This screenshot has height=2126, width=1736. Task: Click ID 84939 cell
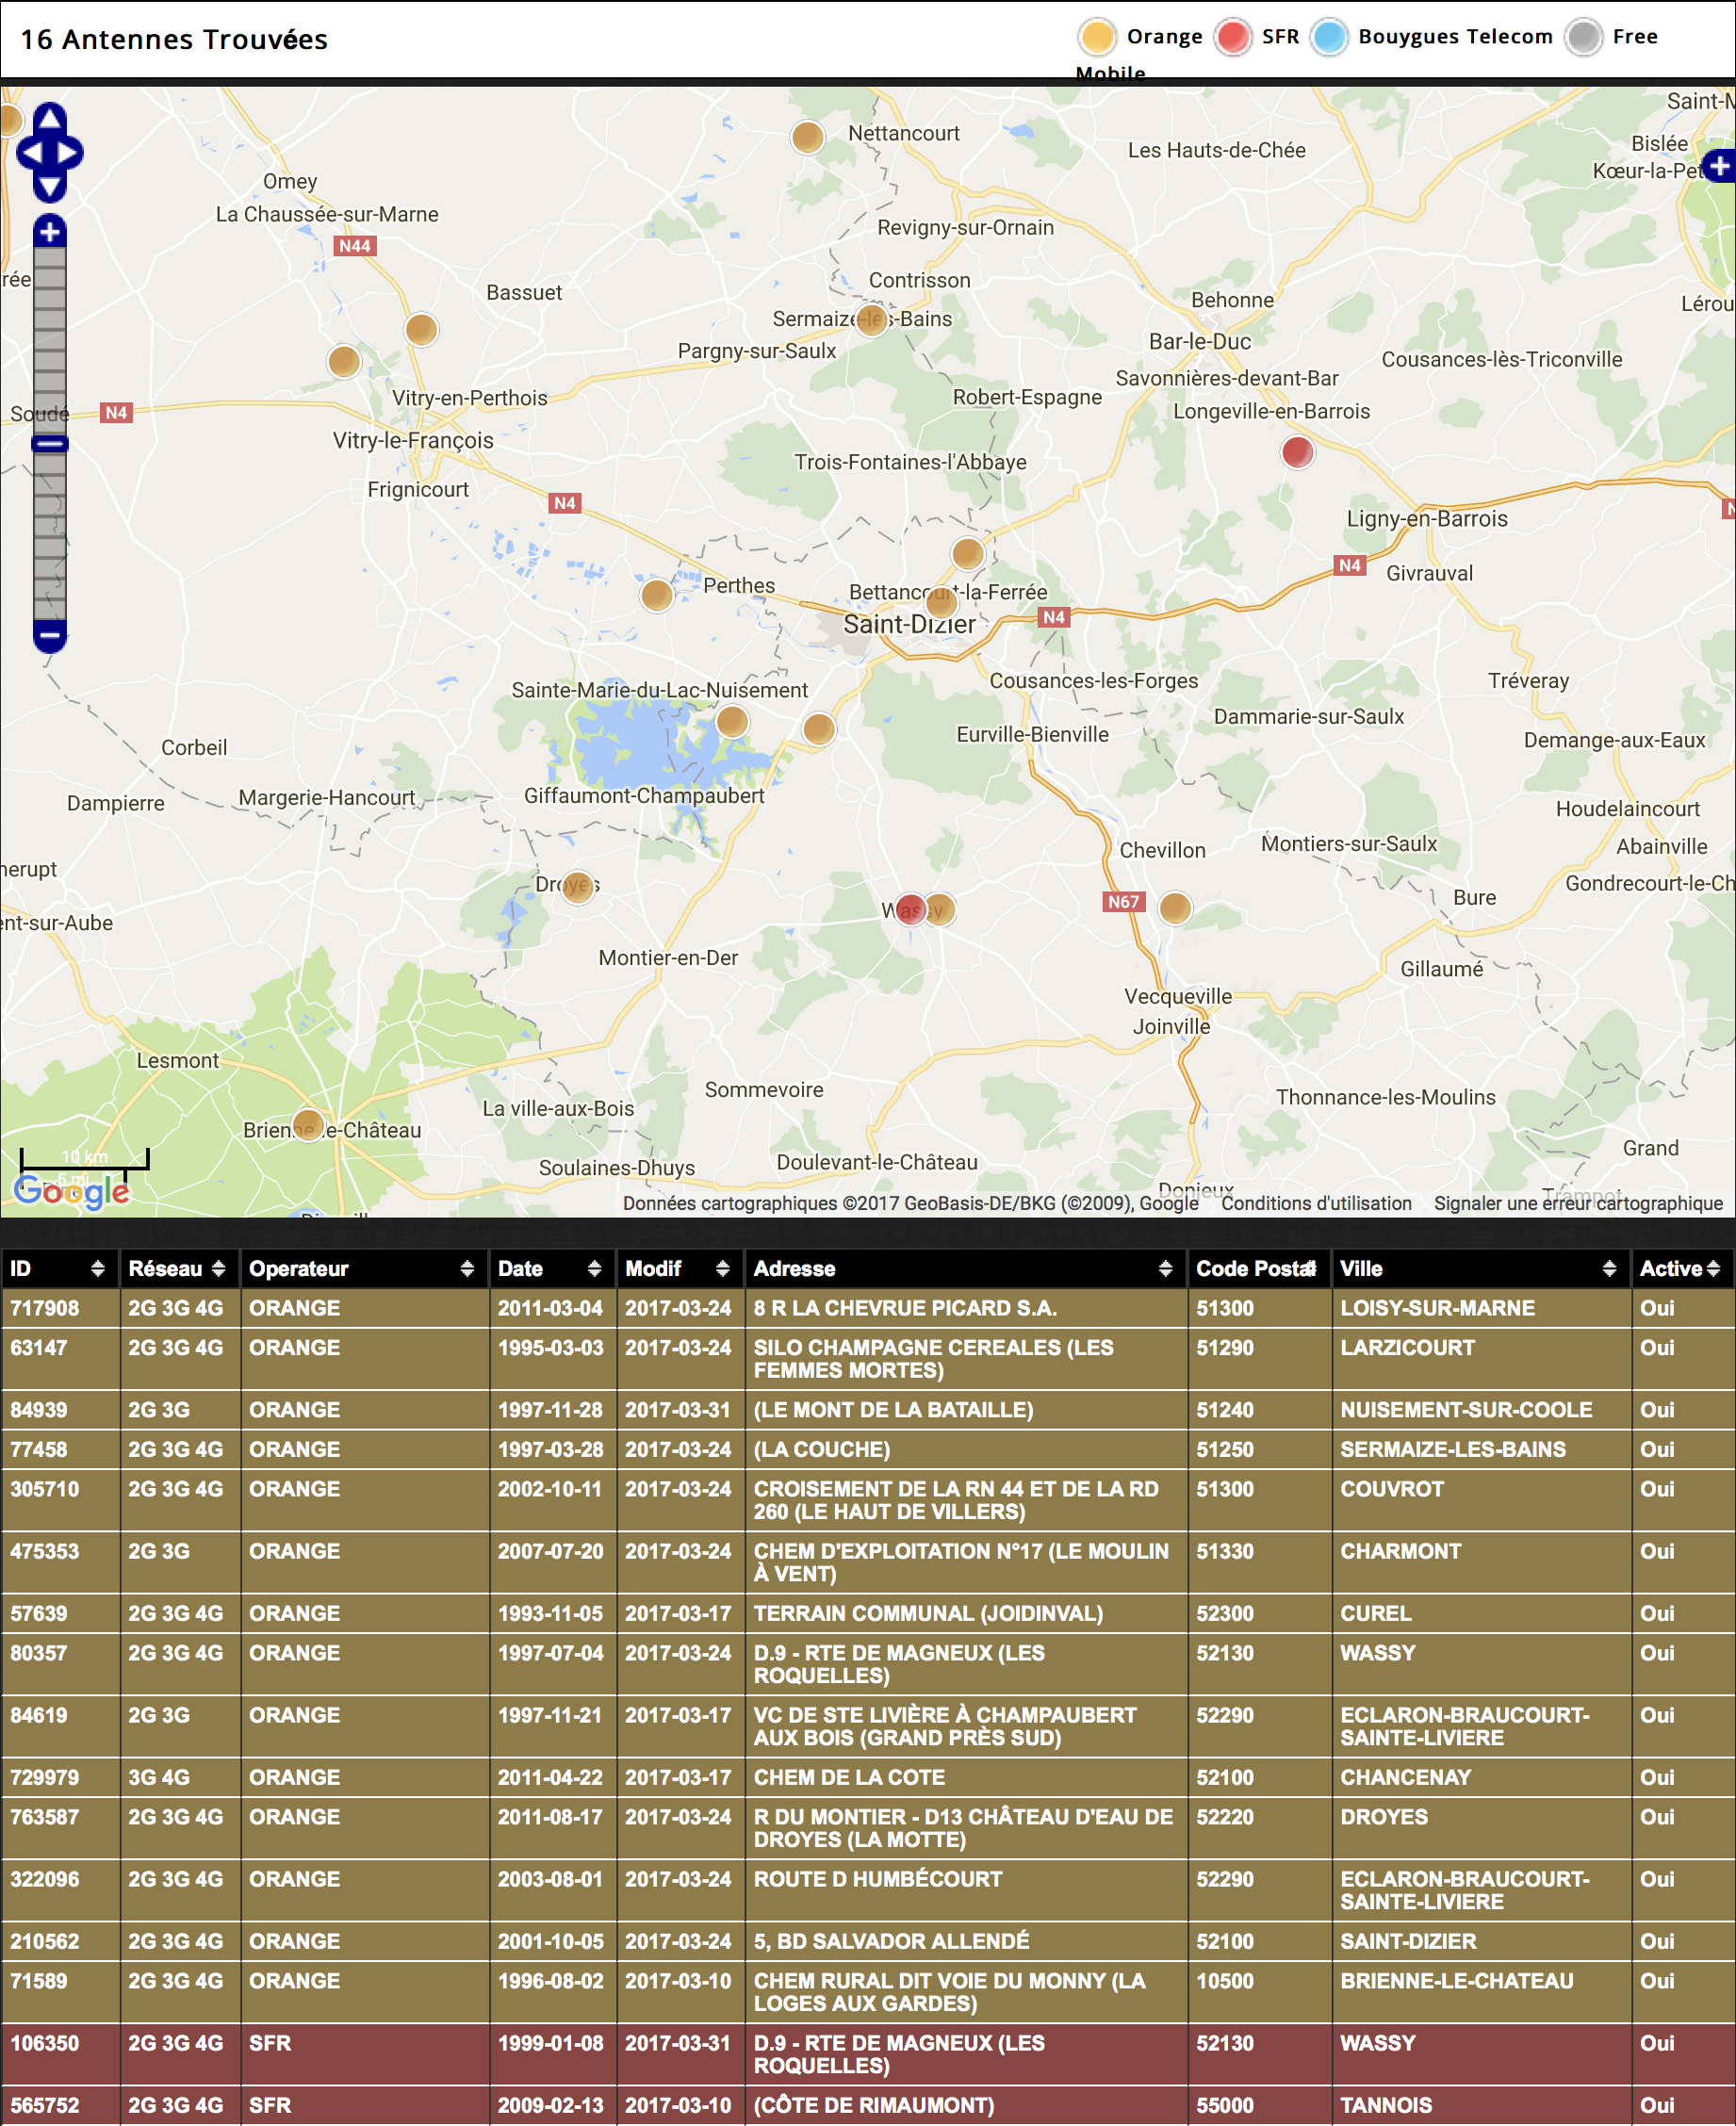60,1410
